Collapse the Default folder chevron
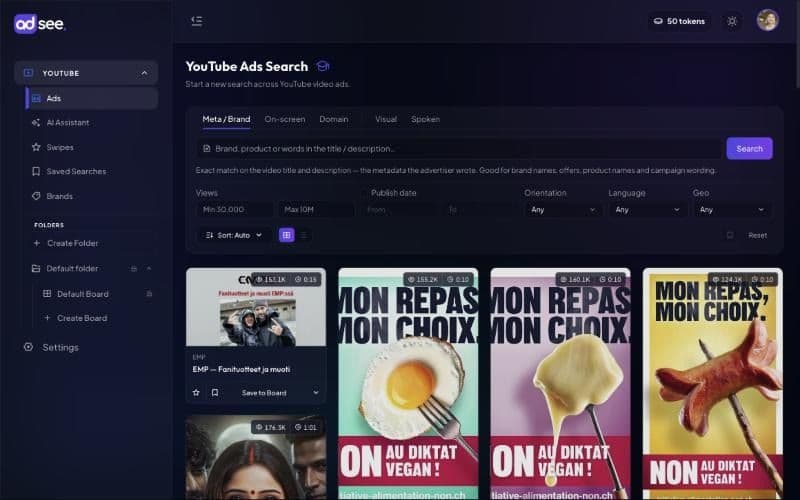800x500 pixels. coord(149,268)
